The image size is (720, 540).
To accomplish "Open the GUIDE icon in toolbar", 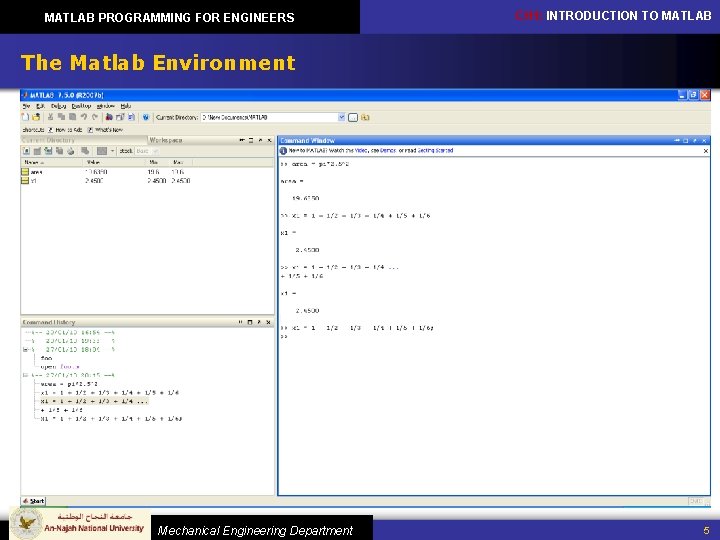I will coord(120,118).
